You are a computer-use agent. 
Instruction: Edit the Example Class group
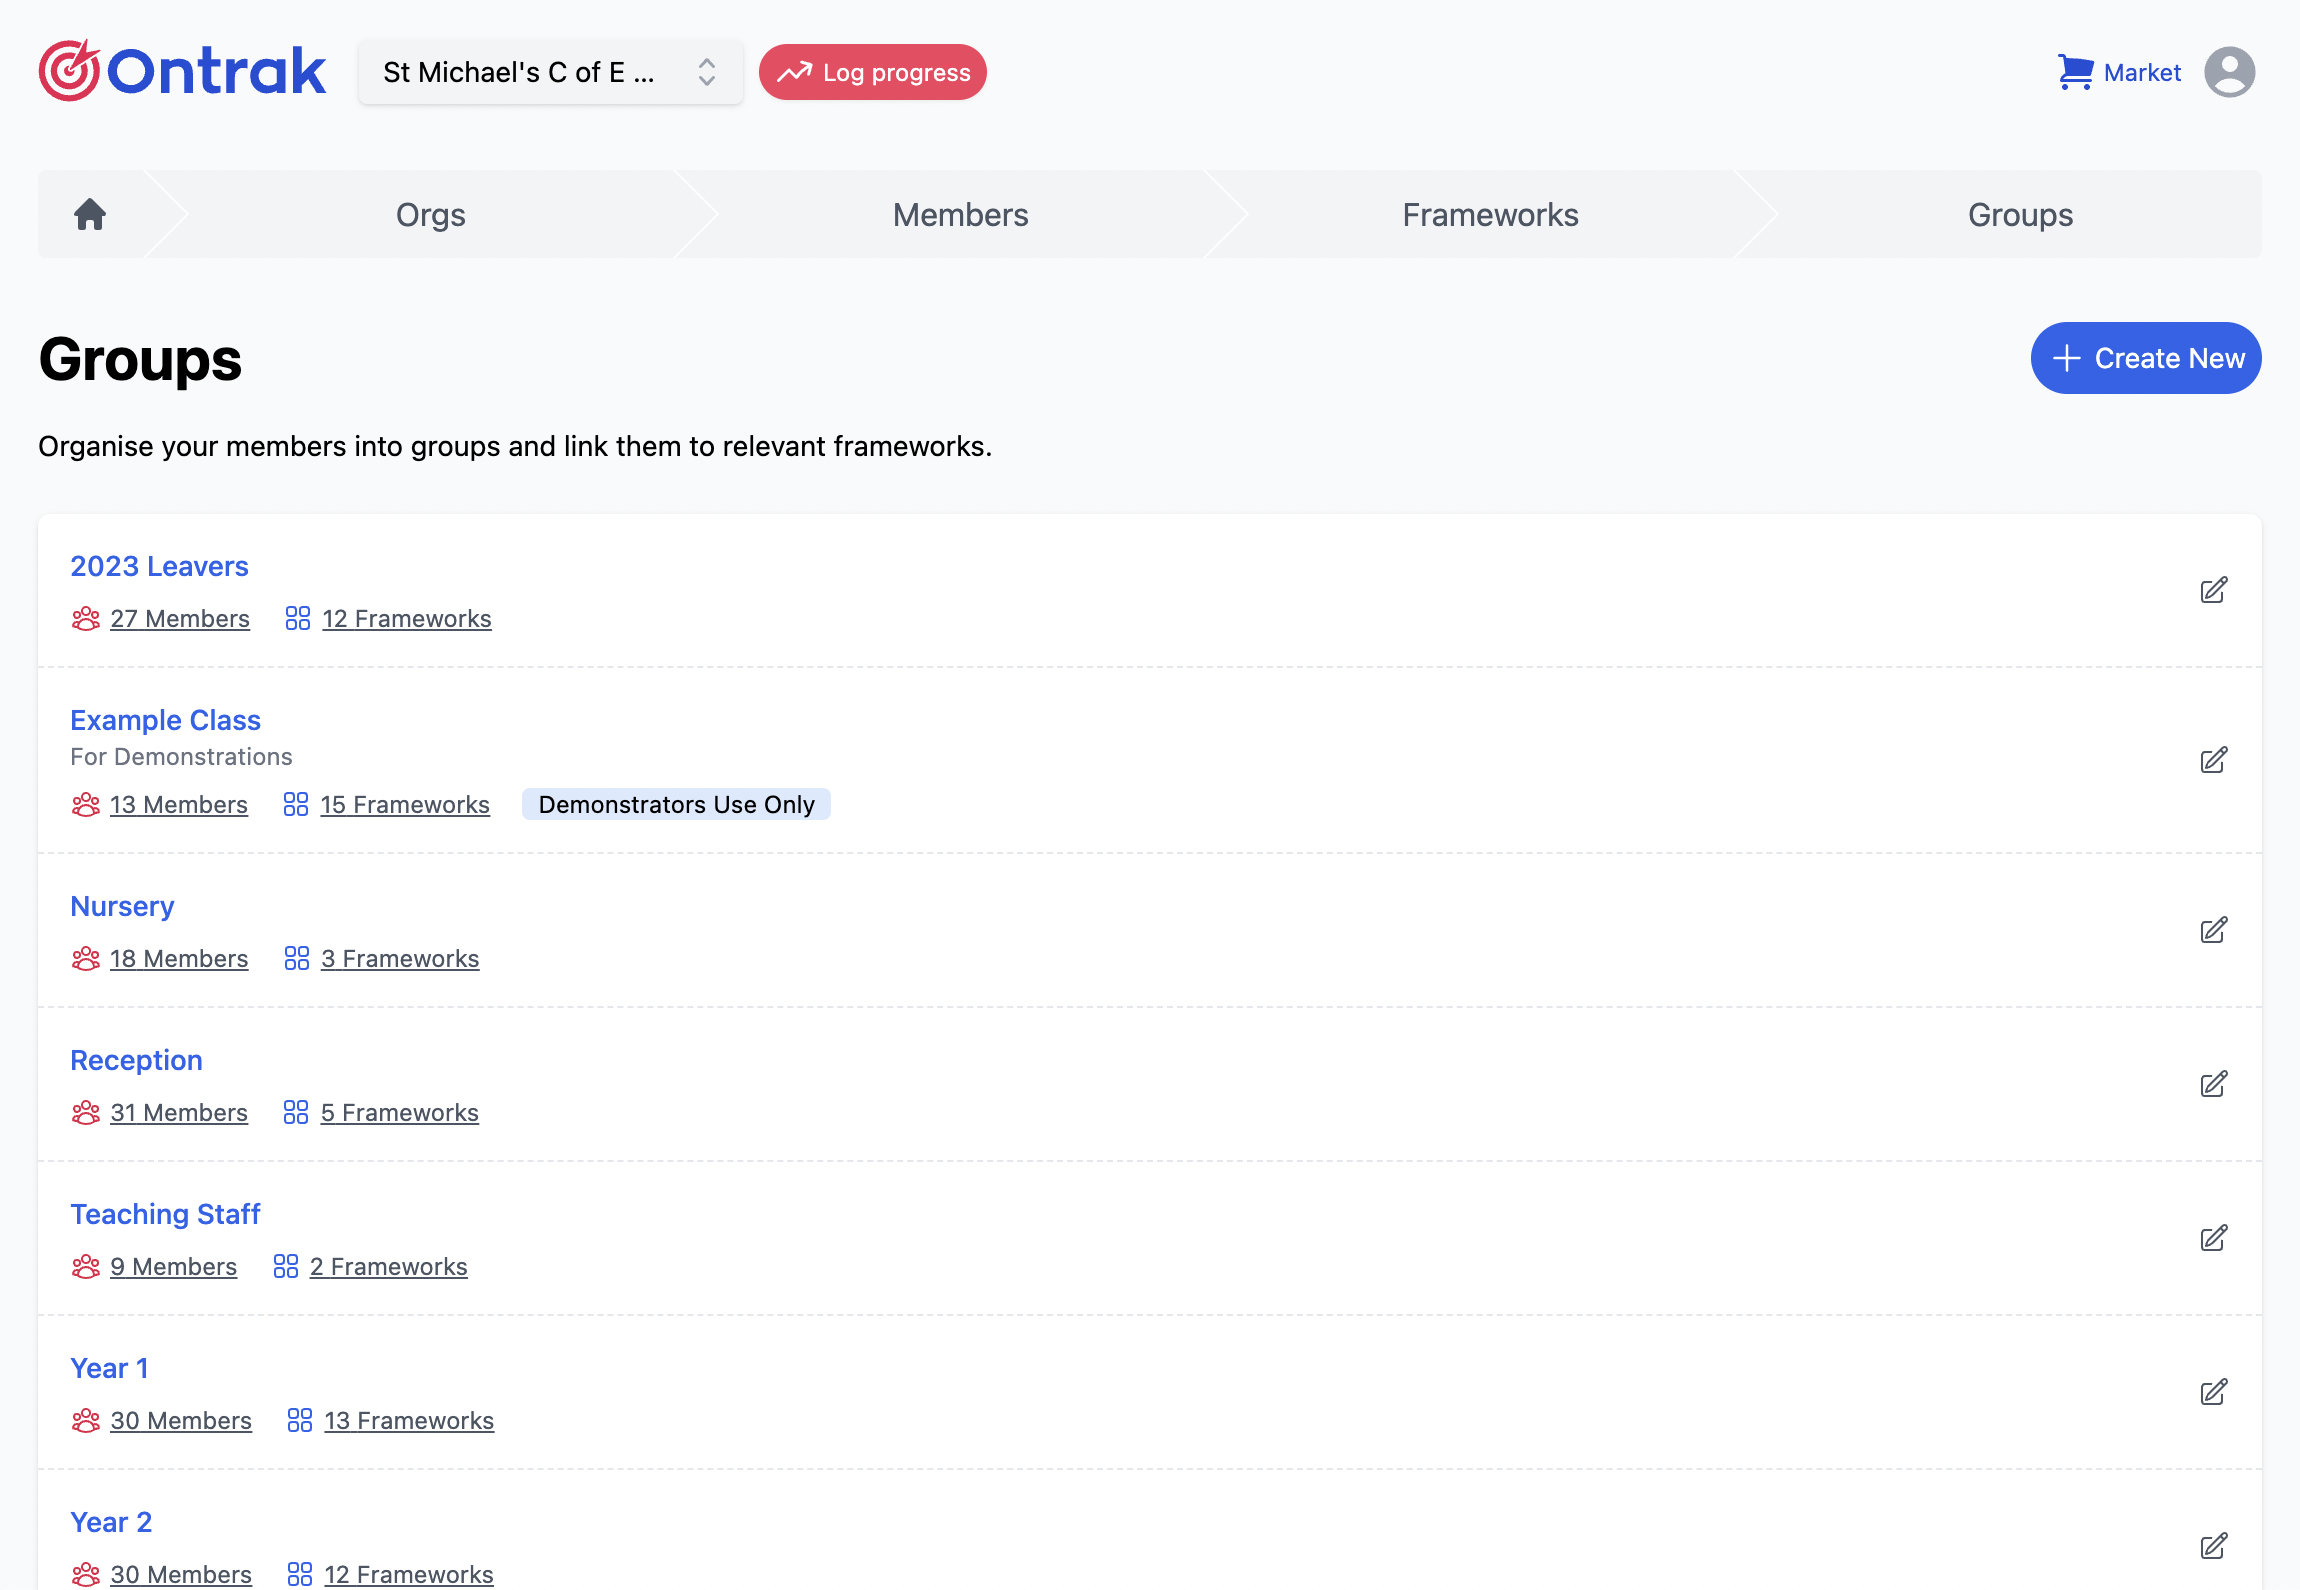point(2213,760)
